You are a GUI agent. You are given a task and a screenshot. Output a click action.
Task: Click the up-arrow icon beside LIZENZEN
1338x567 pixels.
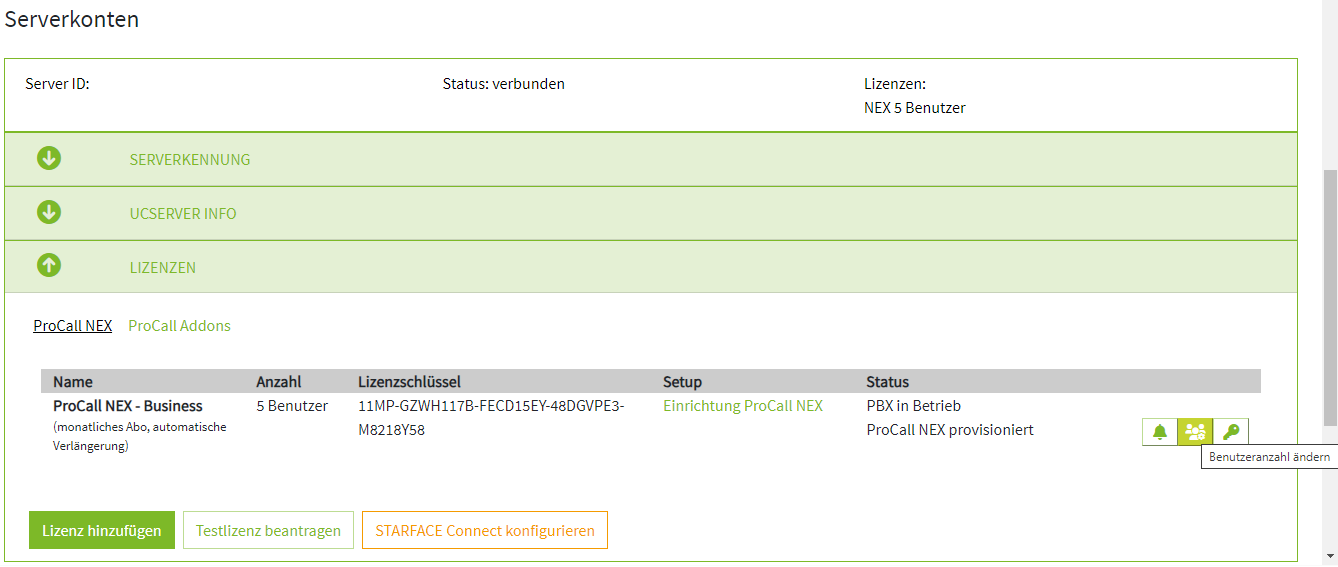(49, 267)
